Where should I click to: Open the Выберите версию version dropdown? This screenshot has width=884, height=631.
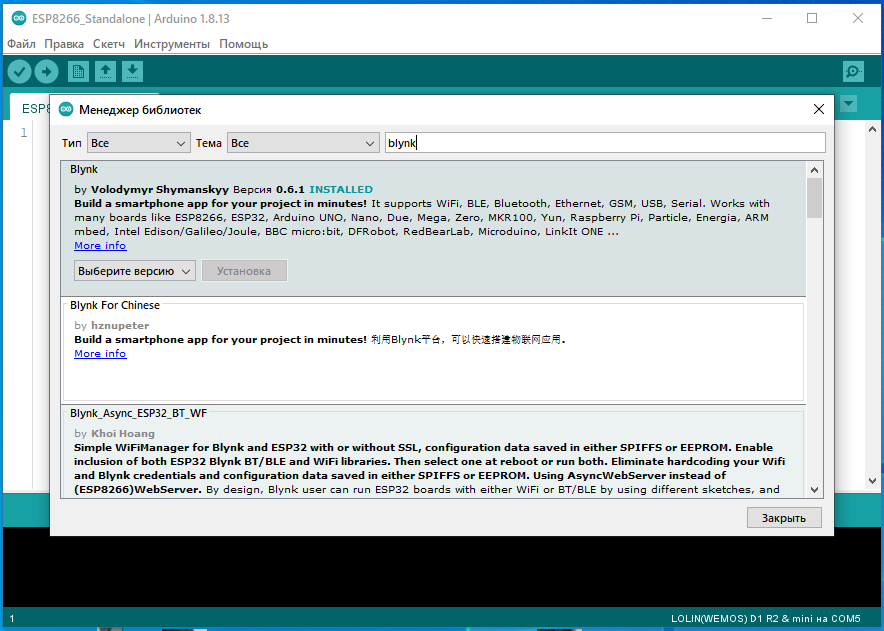pos(135,271)
